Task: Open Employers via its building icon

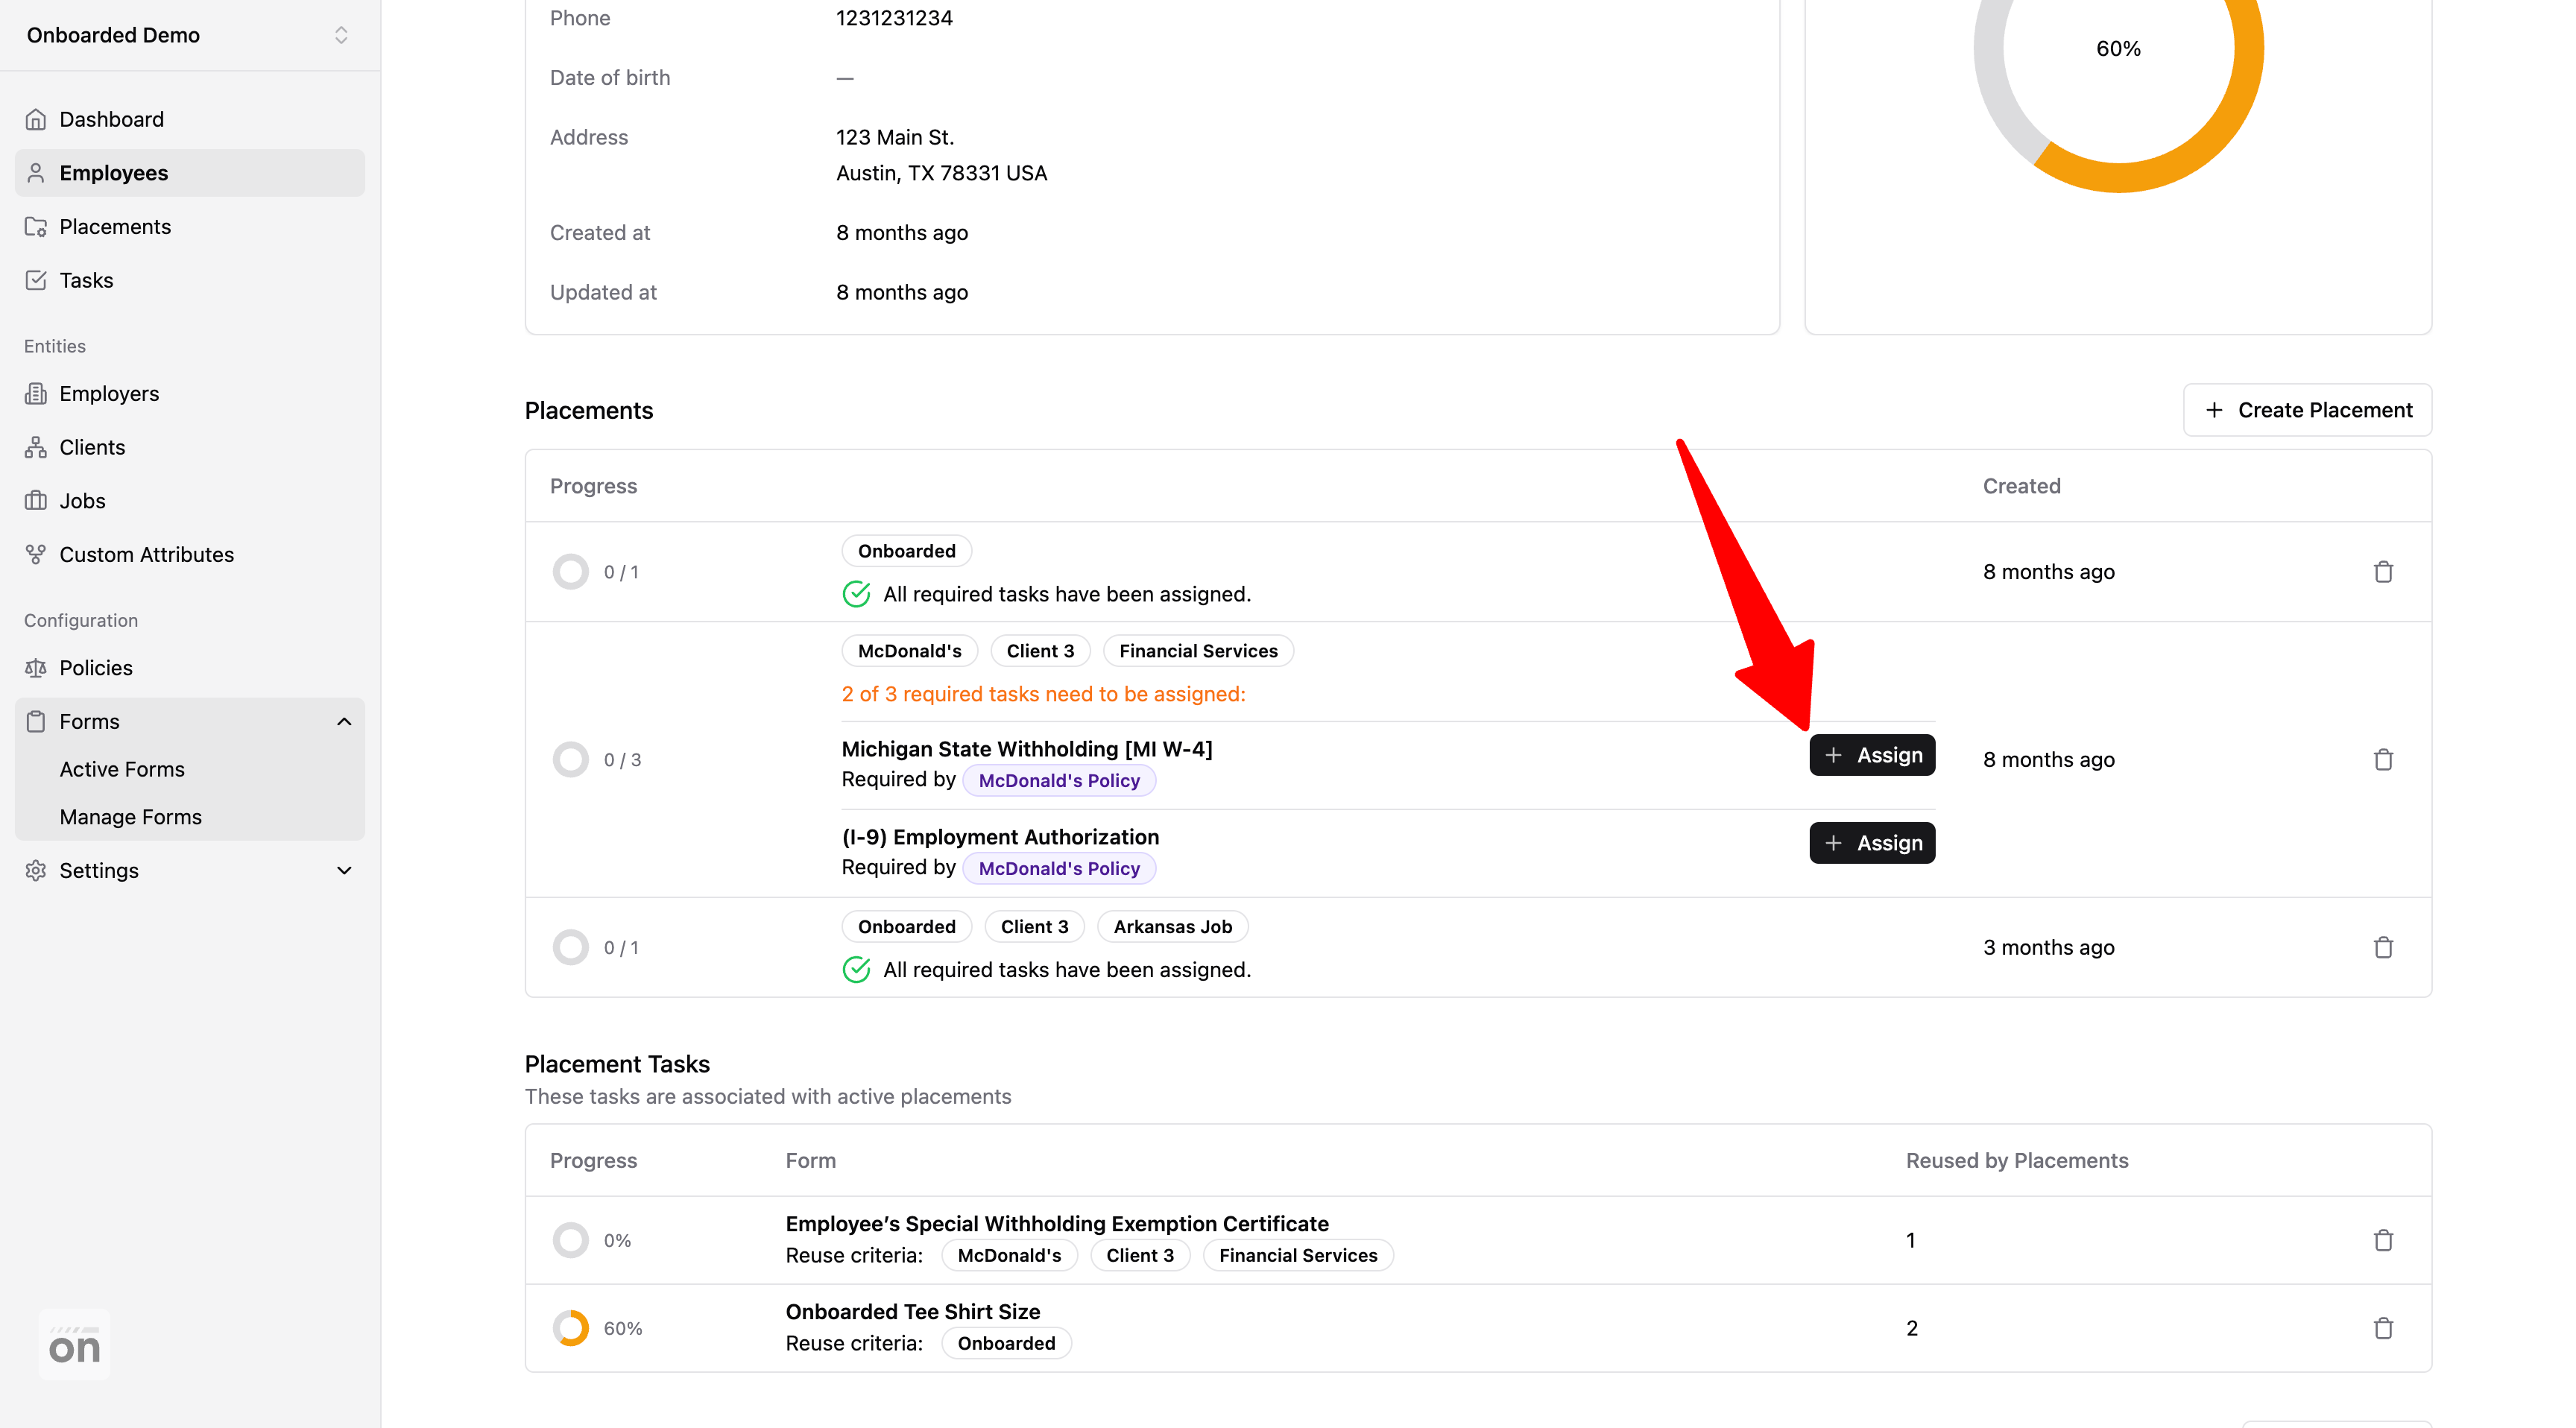Action: click(36, 393)
